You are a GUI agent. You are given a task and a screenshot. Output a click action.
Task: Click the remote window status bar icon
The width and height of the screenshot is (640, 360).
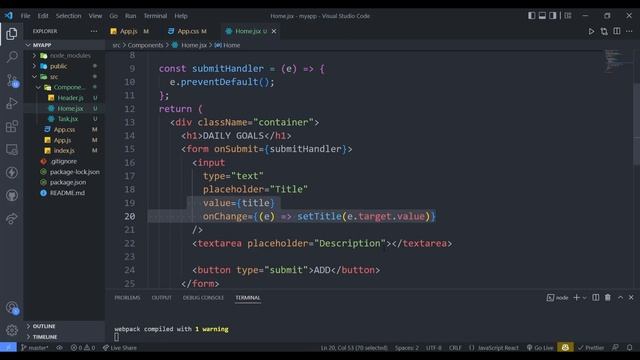[x=8, y=348]
